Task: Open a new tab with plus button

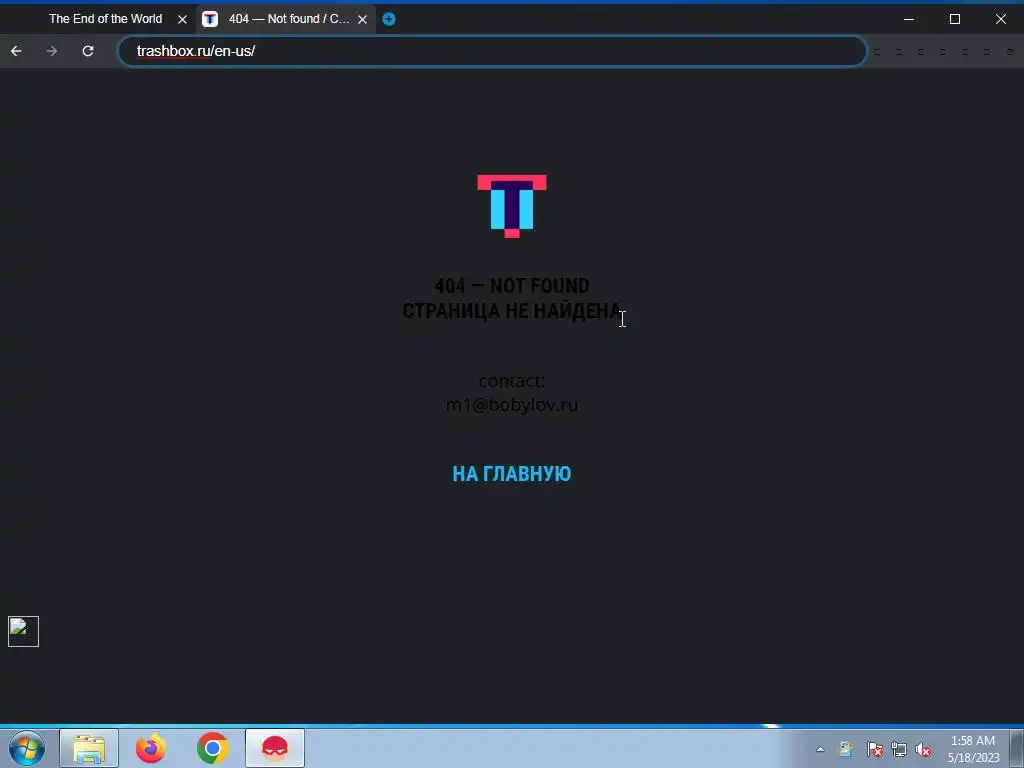Action: tap(389, 19)
